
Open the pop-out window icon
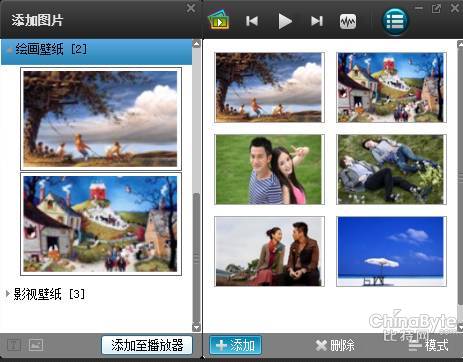click(x=436, y=8)
